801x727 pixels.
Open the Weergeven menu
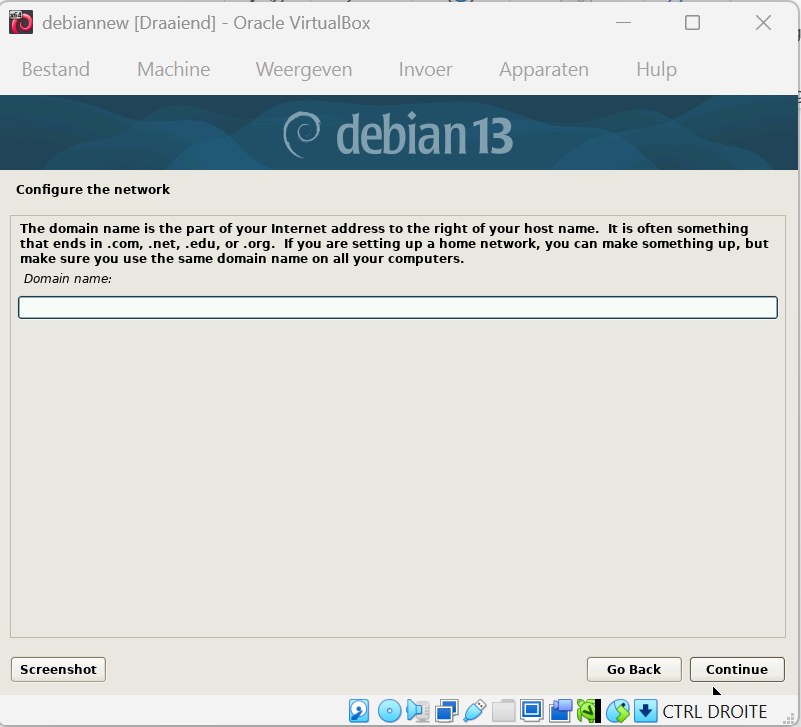pyautogui.click(x=304, y=69)
